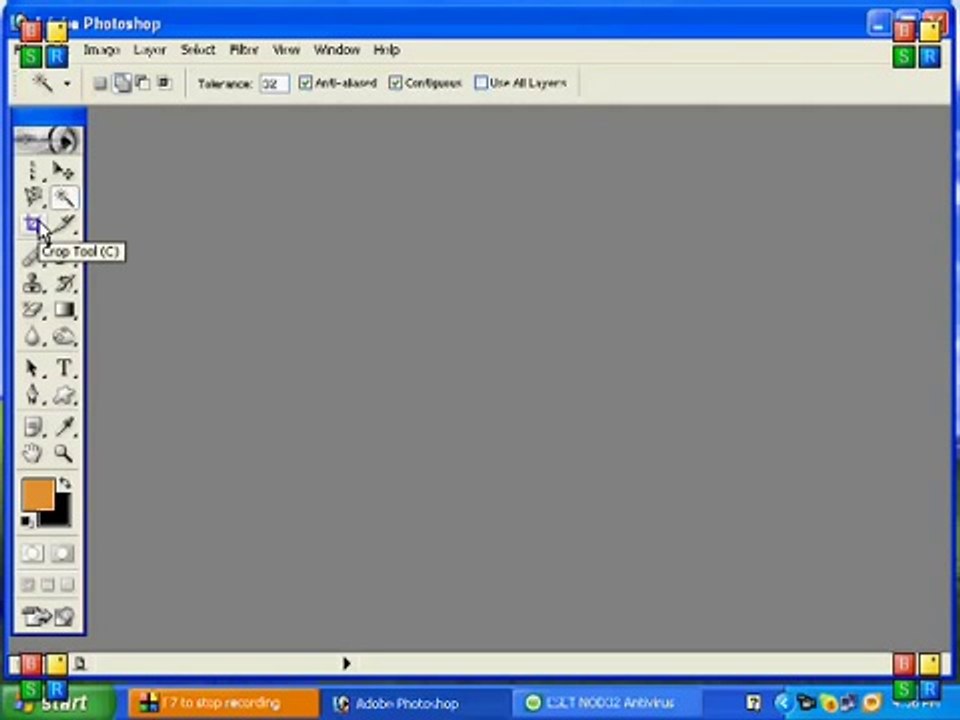Select the Magic Wand tool in toolbox
Screen dimensions: 960x720
point(64,197)
